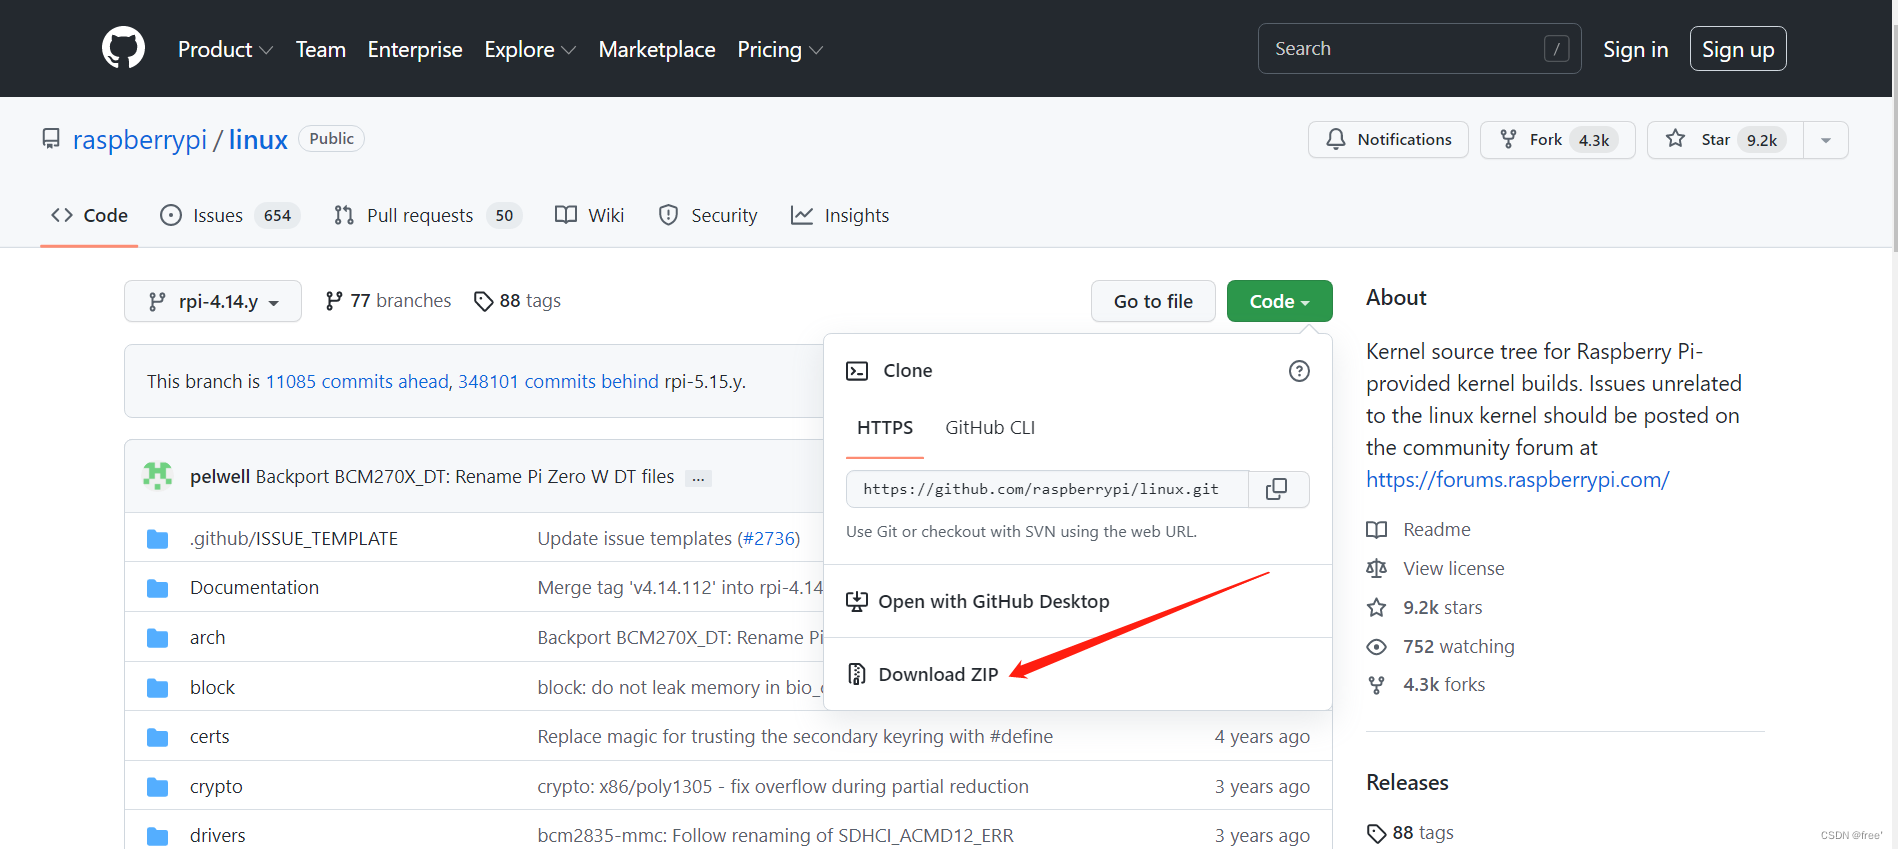1898x849 pixels.
Task: Switch to the Pull requests tab
Action: (x=428, y=215)
